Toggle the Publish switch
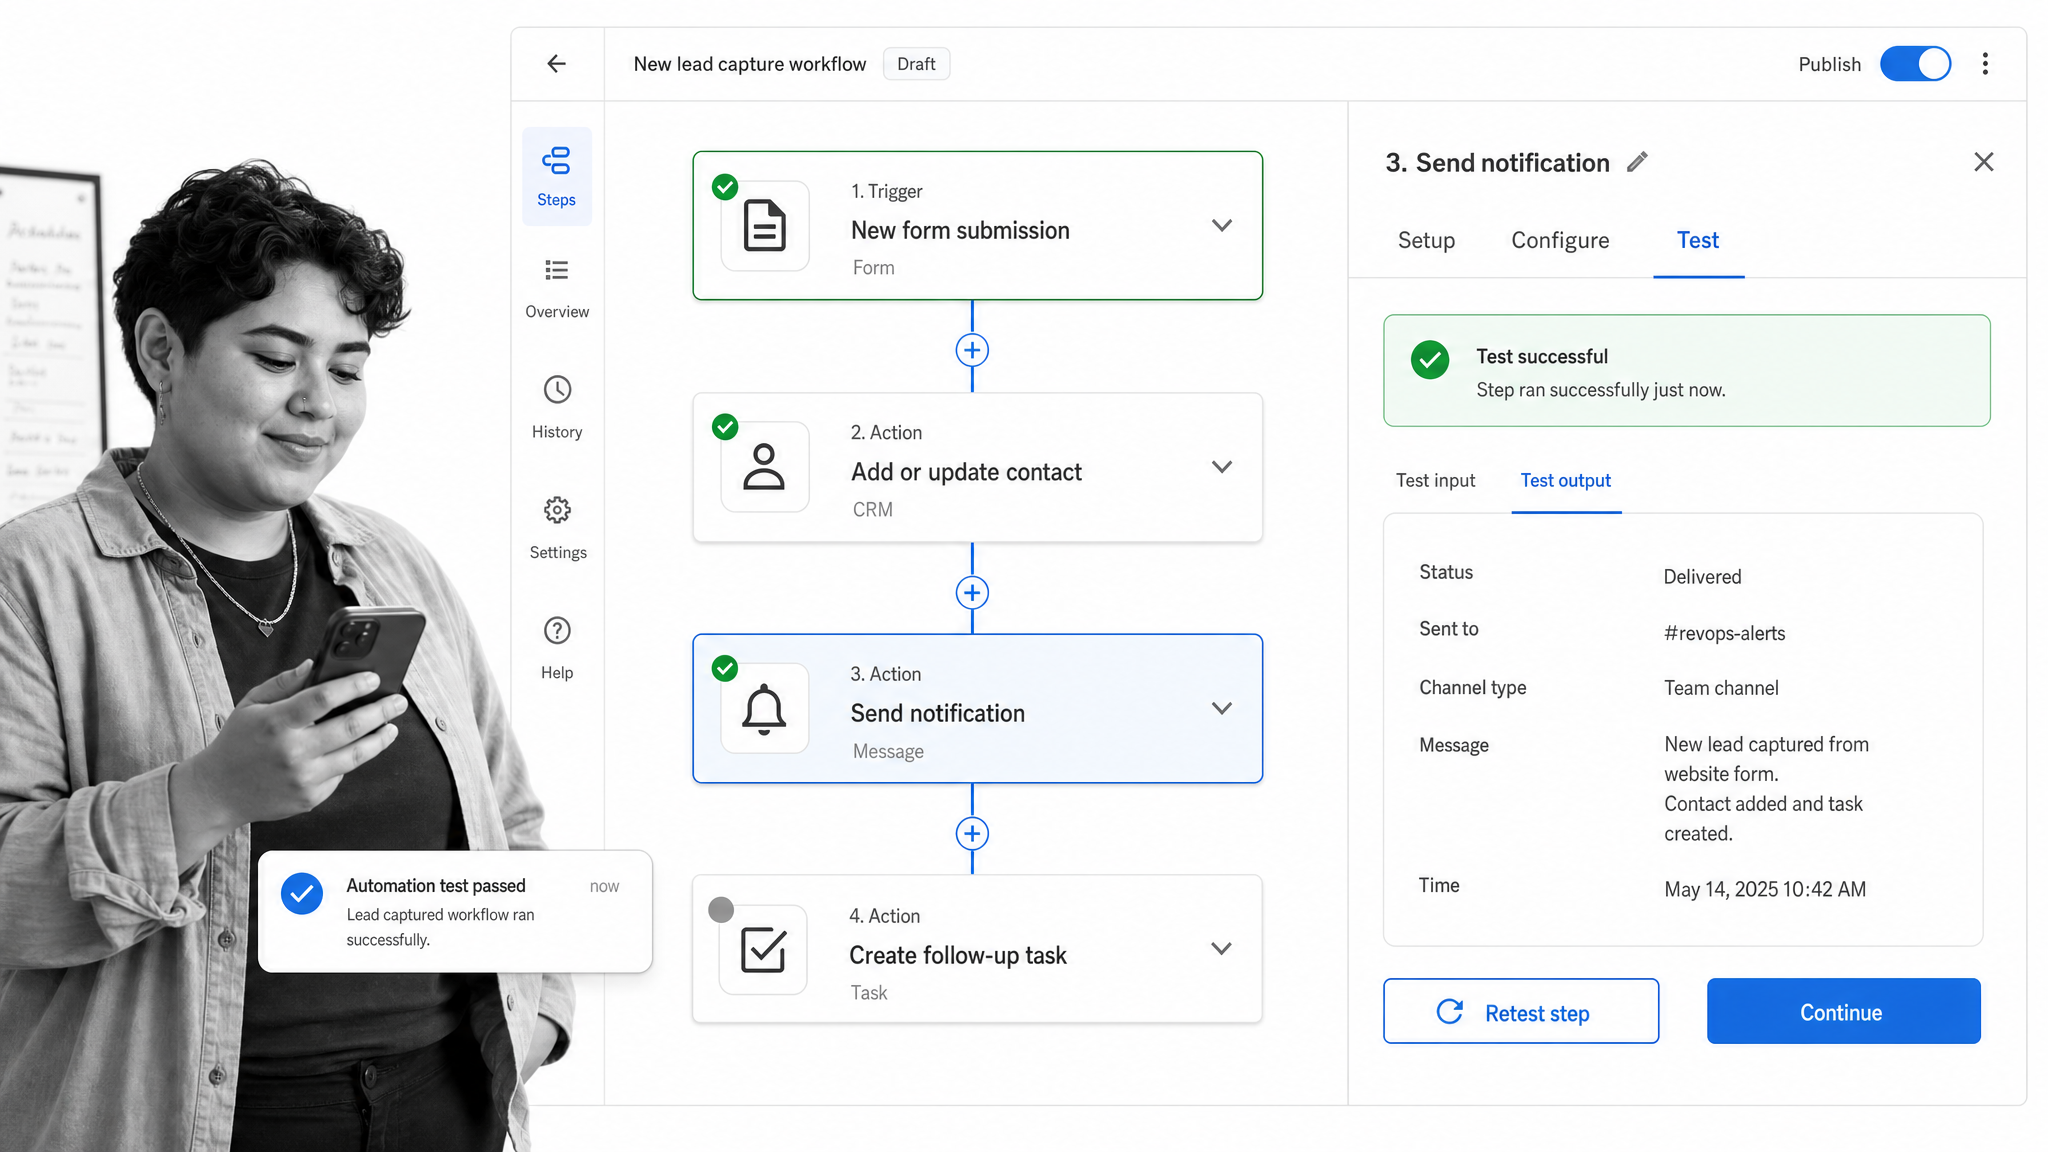 click(1915, 64)
